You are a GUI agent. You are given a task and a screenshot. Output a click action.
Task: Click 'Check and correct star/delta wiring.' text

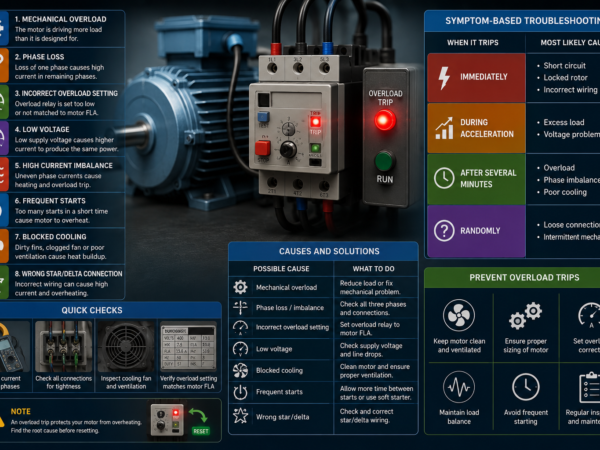pyautogui.click(x=366, y=416)
